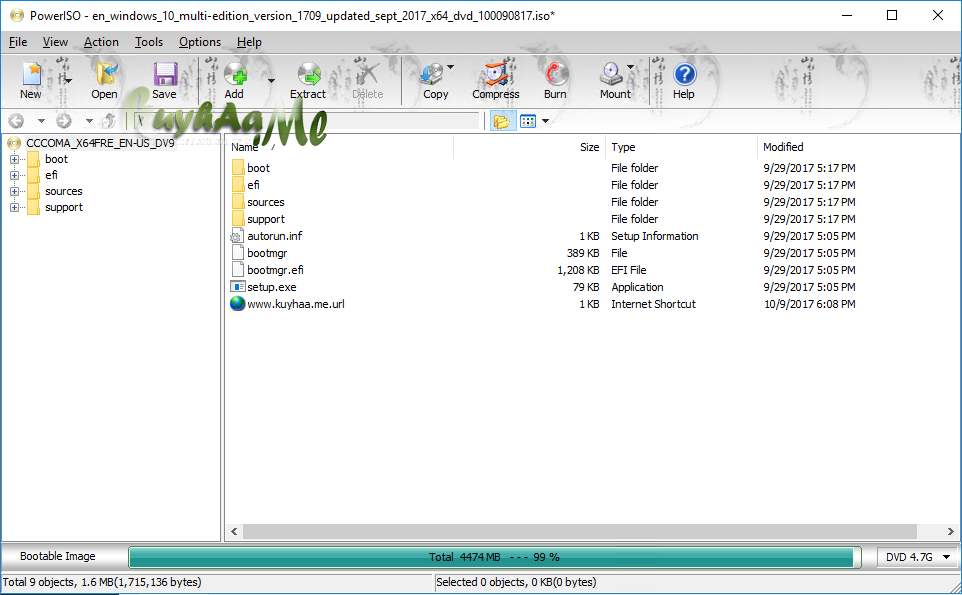Screen dimensions: 962x595
Task: Click the Delete toolbar icon
Action: tap(367, 74)
